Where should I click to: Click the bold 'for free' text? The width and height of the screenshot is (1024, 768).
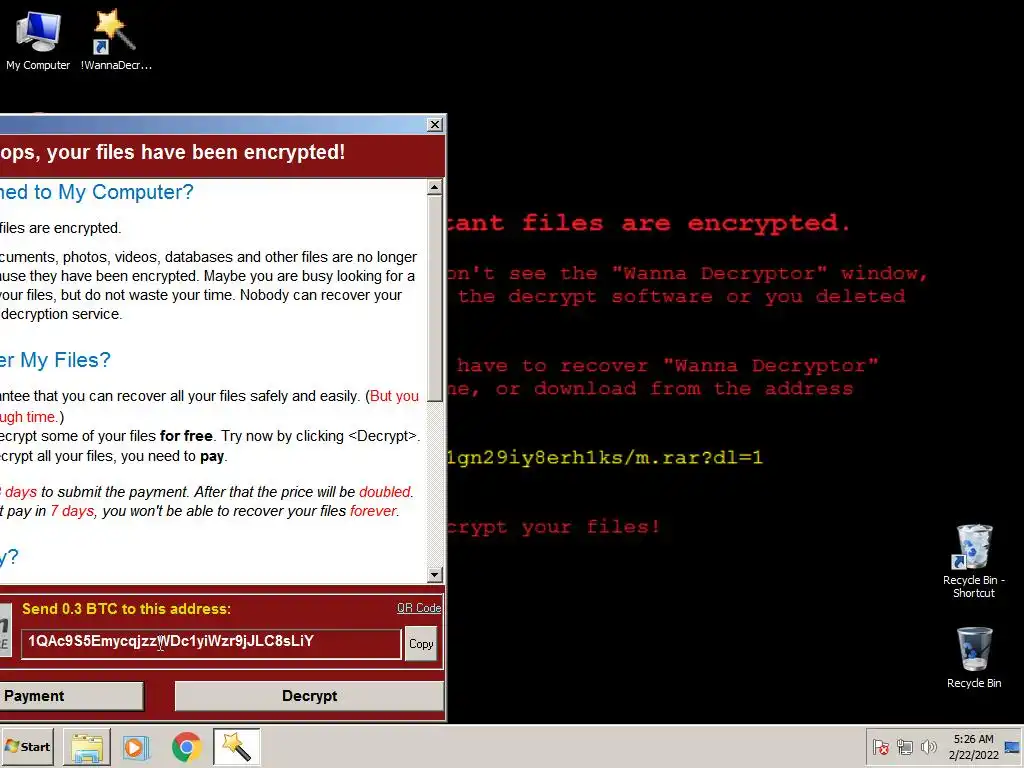tap(186, 436)
